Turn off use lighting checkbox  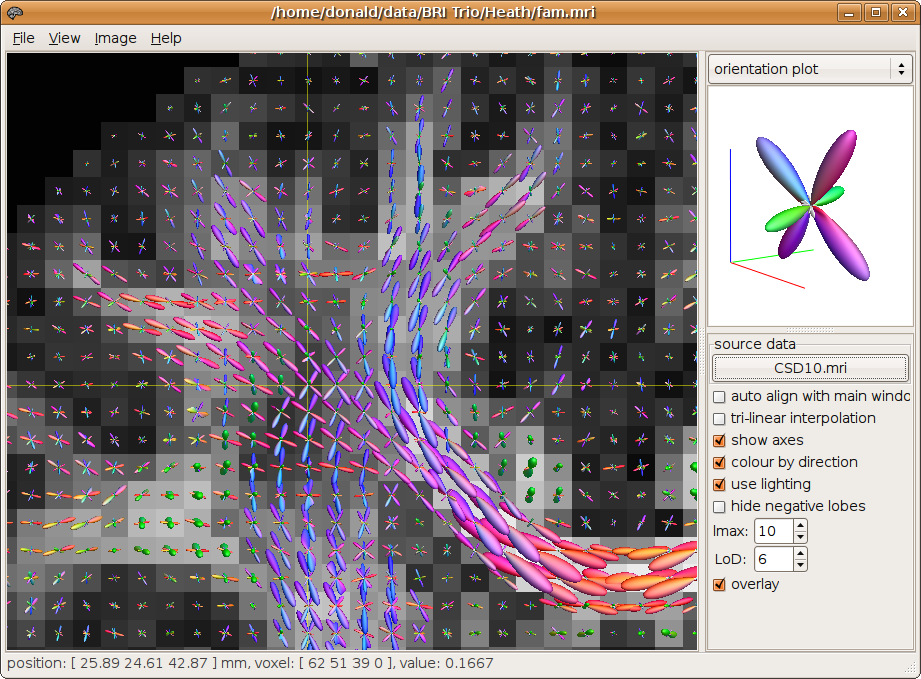(x=719, y=484)
